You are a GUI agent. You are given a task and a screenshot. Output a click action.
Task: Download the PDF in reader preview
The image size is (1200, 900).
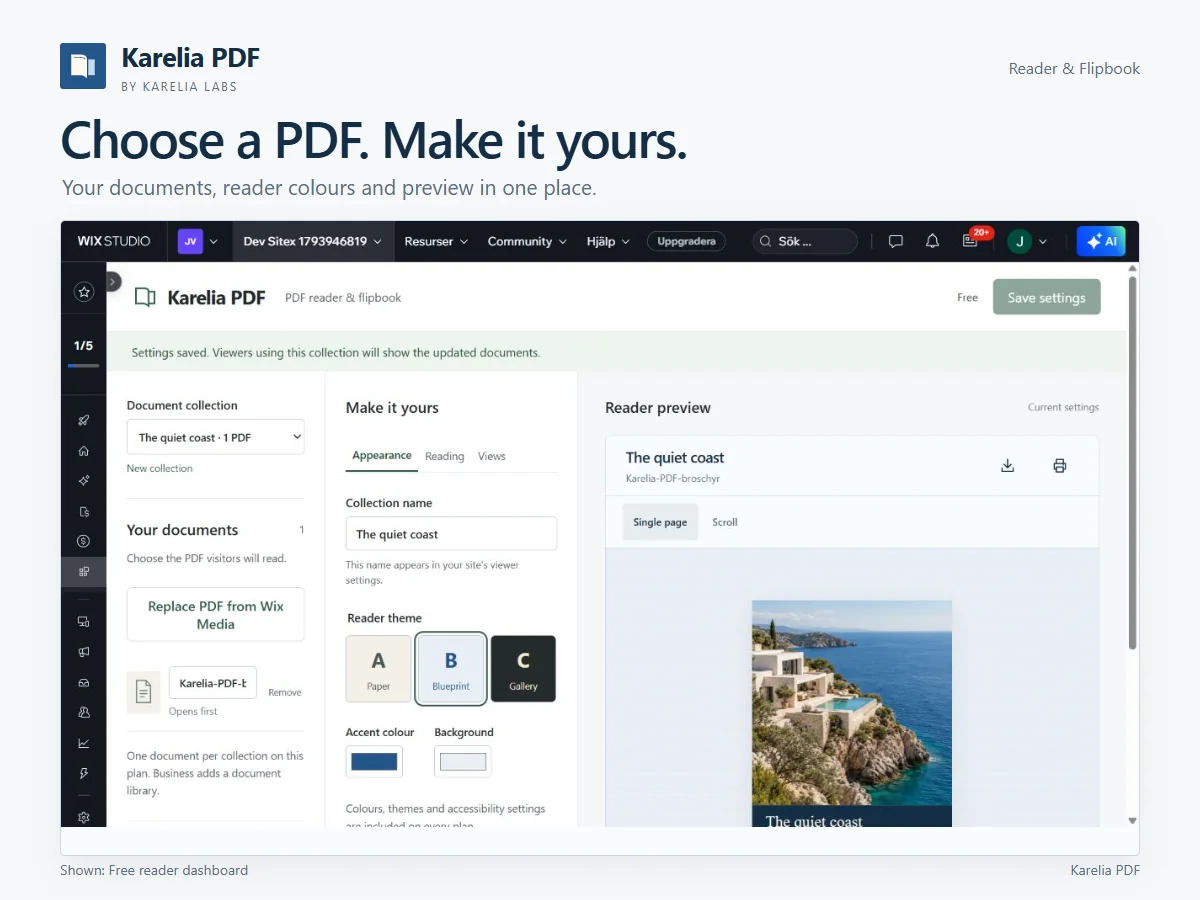click(x=1008, y=466)
